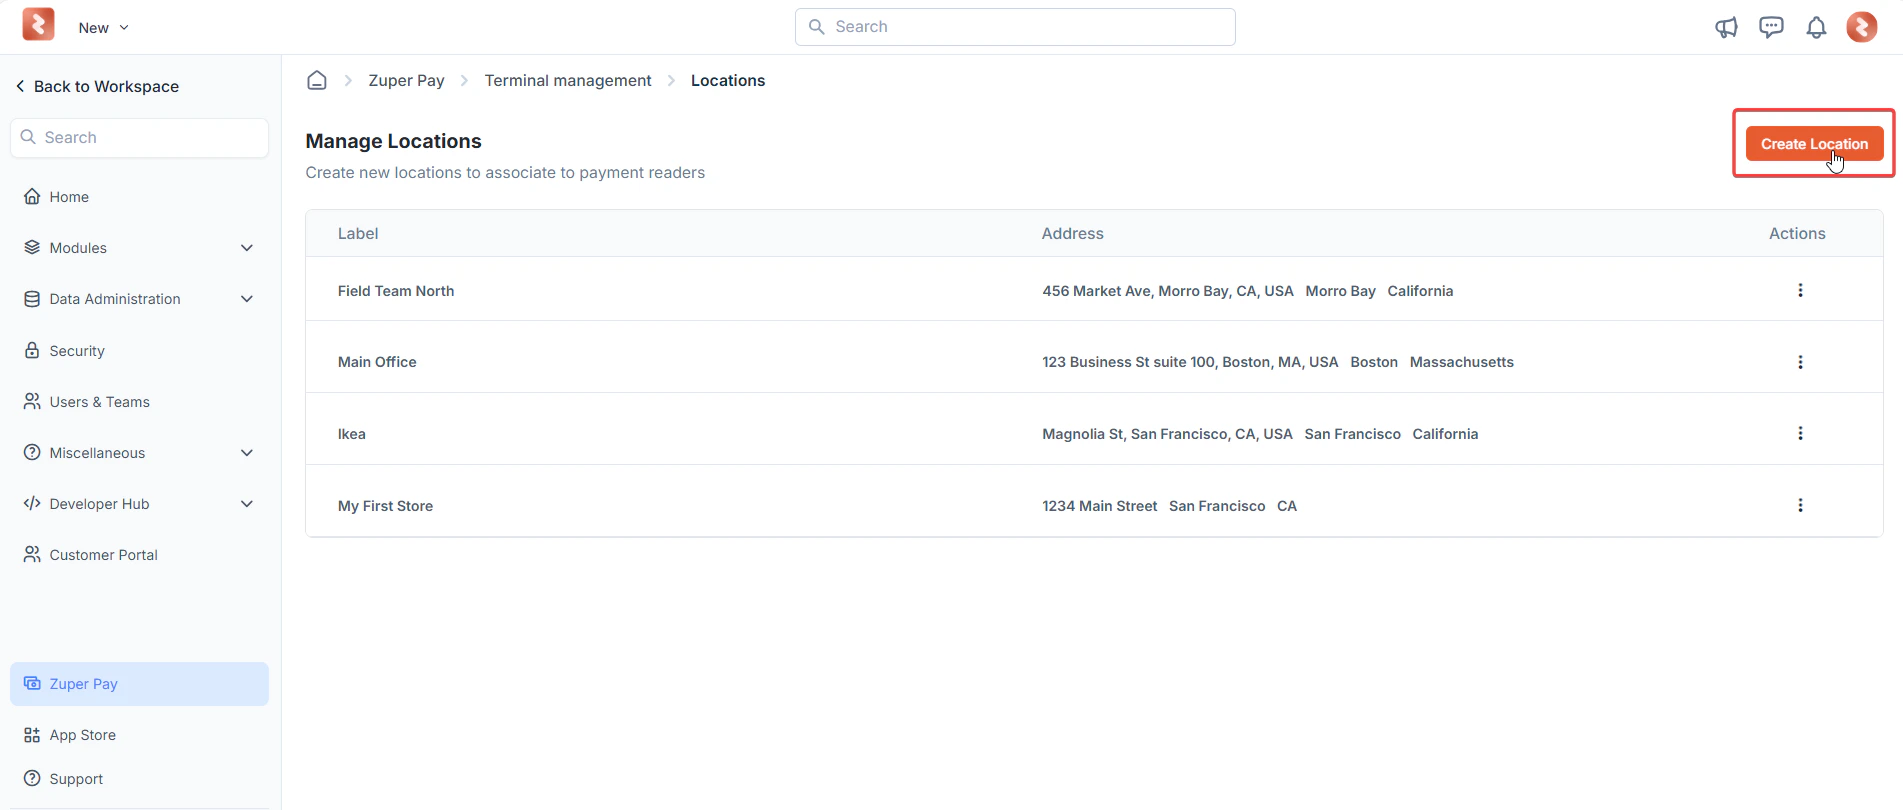
Task: Click the Customer Portal people icon
Action: 32,554
